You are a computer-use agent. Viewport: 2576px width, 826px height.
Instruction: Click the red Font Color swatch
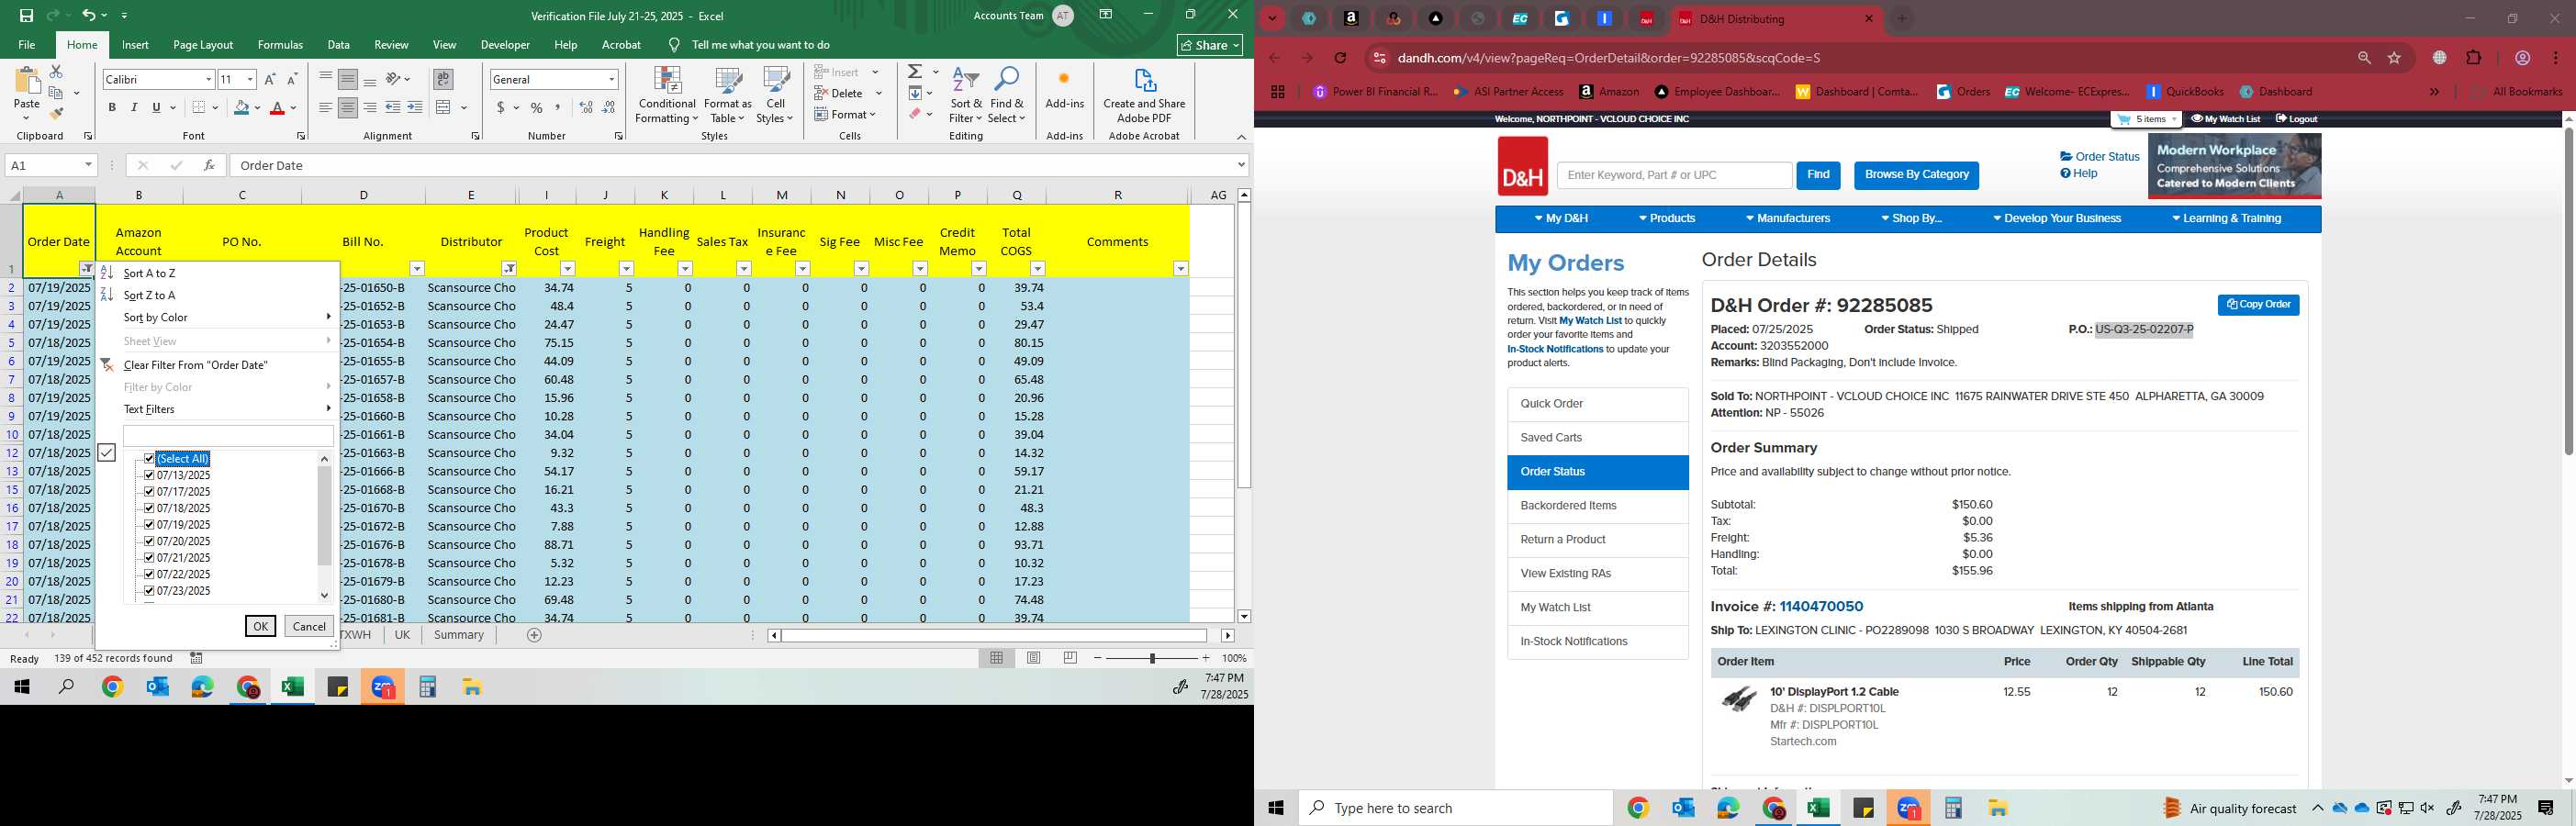click(x=277, y=108)
